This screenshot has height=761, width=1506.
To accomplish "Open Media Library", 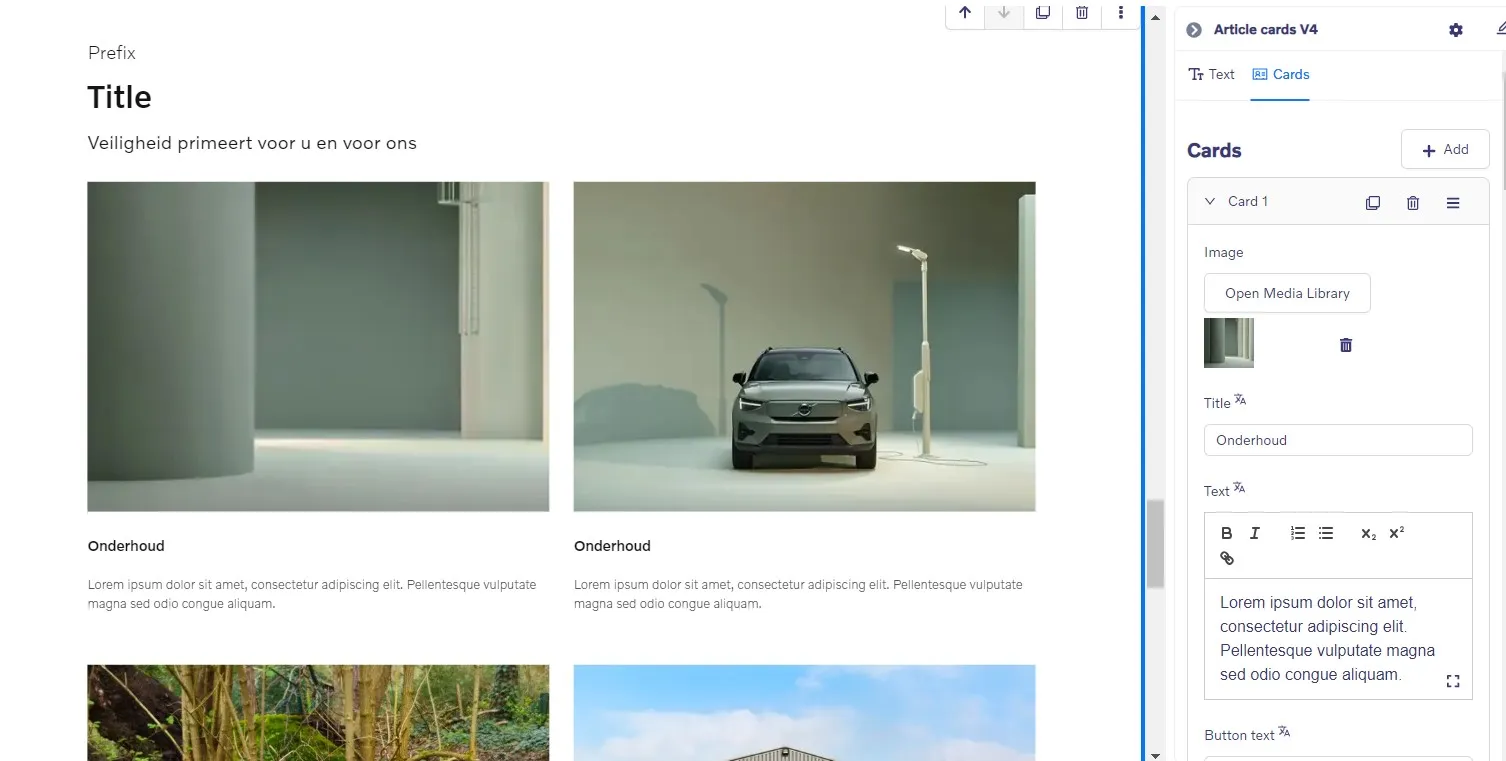I will tap(1287, 293).
